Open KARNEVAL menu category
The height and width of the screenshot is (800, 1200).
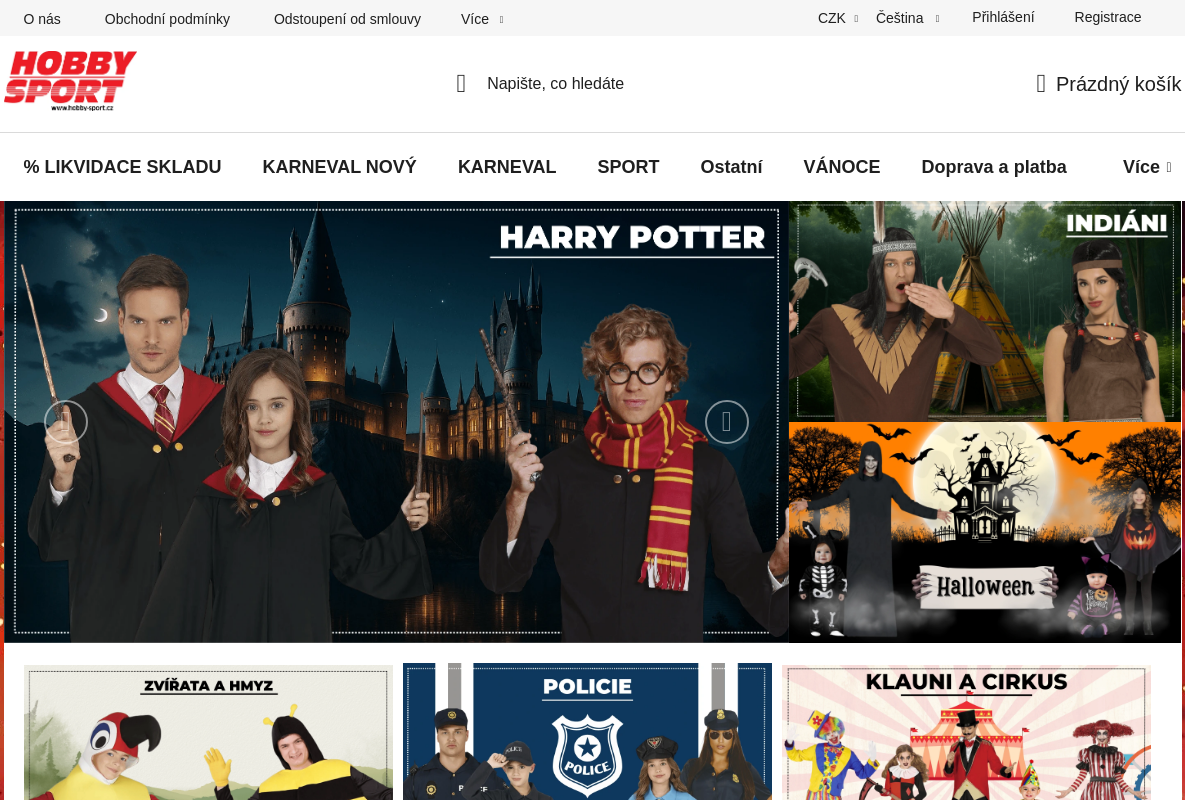click(507, 167)
